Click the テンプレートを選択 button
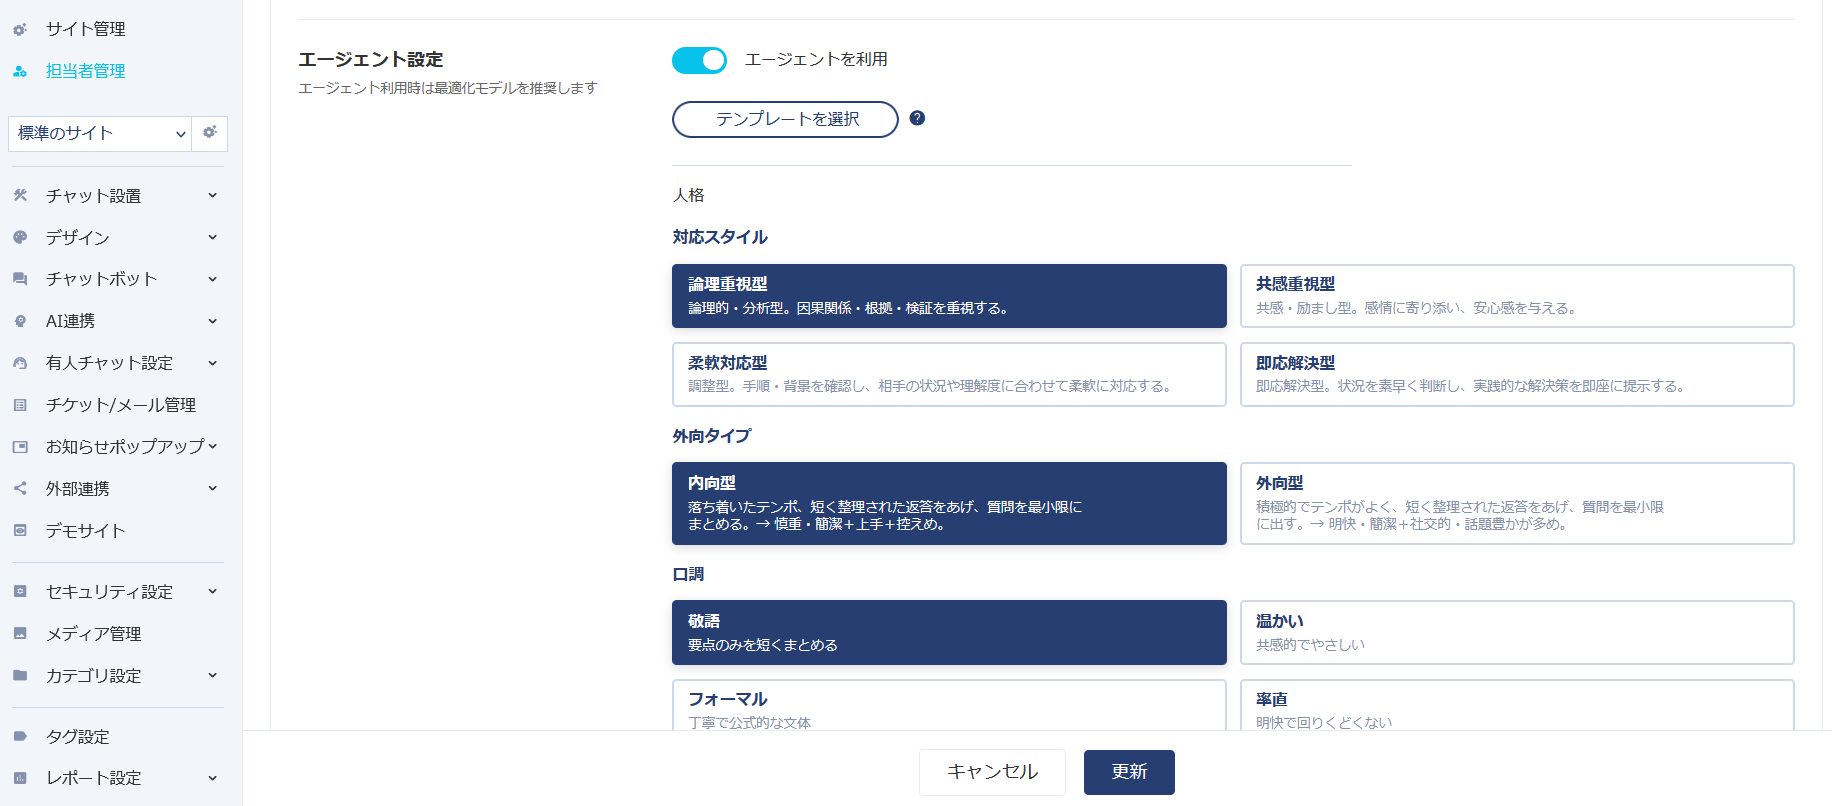This screenshot has height=806, width=1832. tap(785, 119)
